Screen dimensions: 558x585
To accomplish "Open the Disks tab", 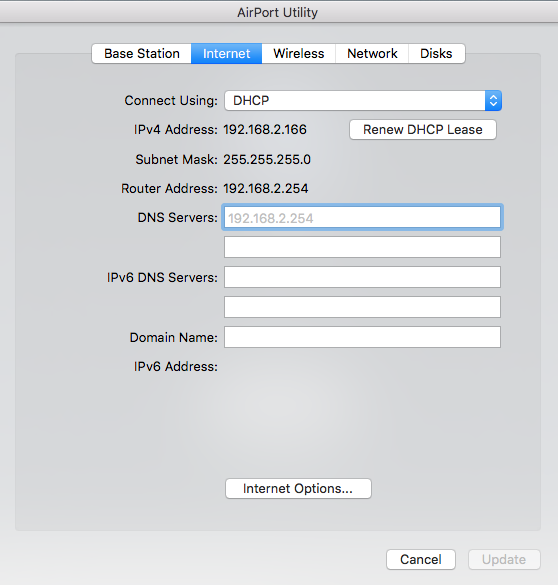I will (436, 54).
